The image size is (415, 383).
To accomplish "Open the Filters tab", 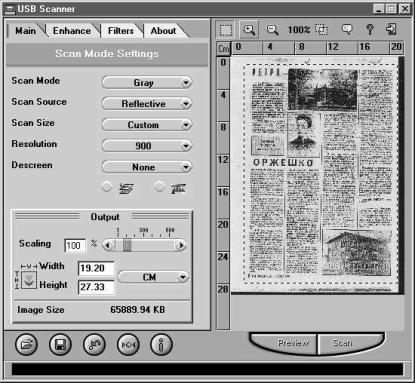I will [x=121, y=31].
